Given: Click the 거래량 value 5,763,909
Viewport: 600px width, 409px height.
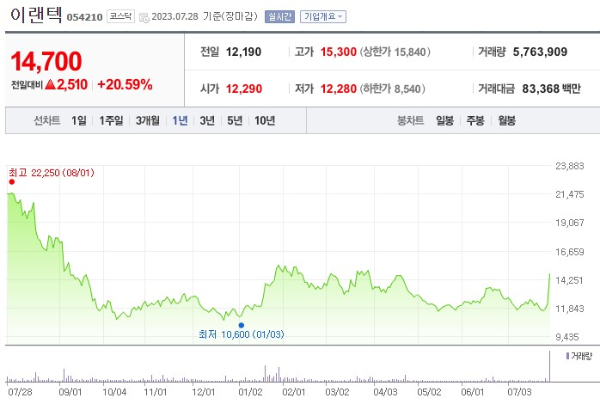Looking at the screenshot, I should [540, 52].
